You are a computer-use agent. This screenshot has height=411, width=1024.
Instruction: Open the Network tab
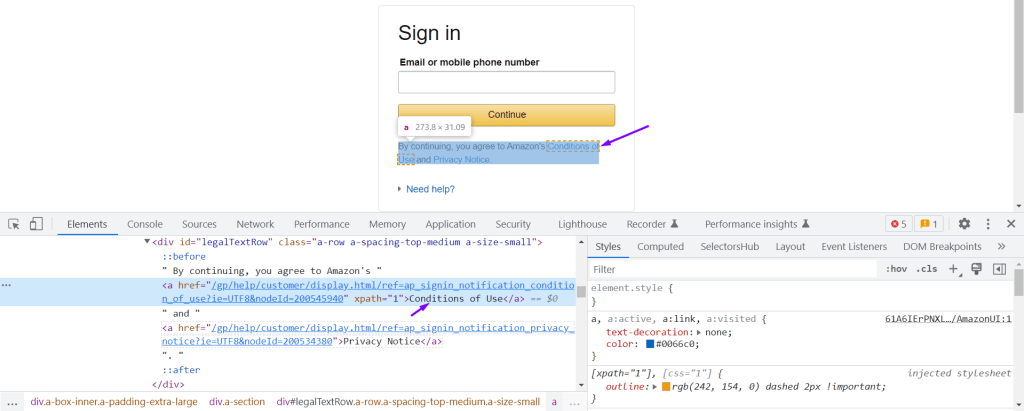coord(255,224)
